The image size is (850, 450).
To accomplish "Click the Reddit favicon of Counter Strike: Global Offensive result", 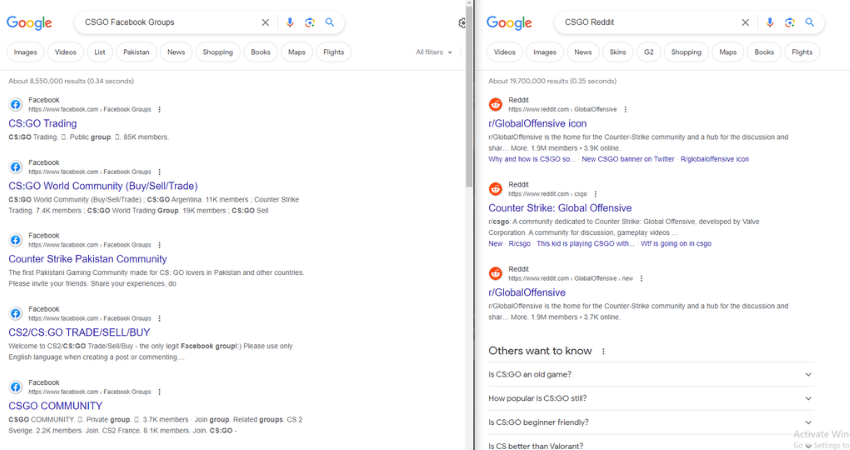I will [495, 189].
